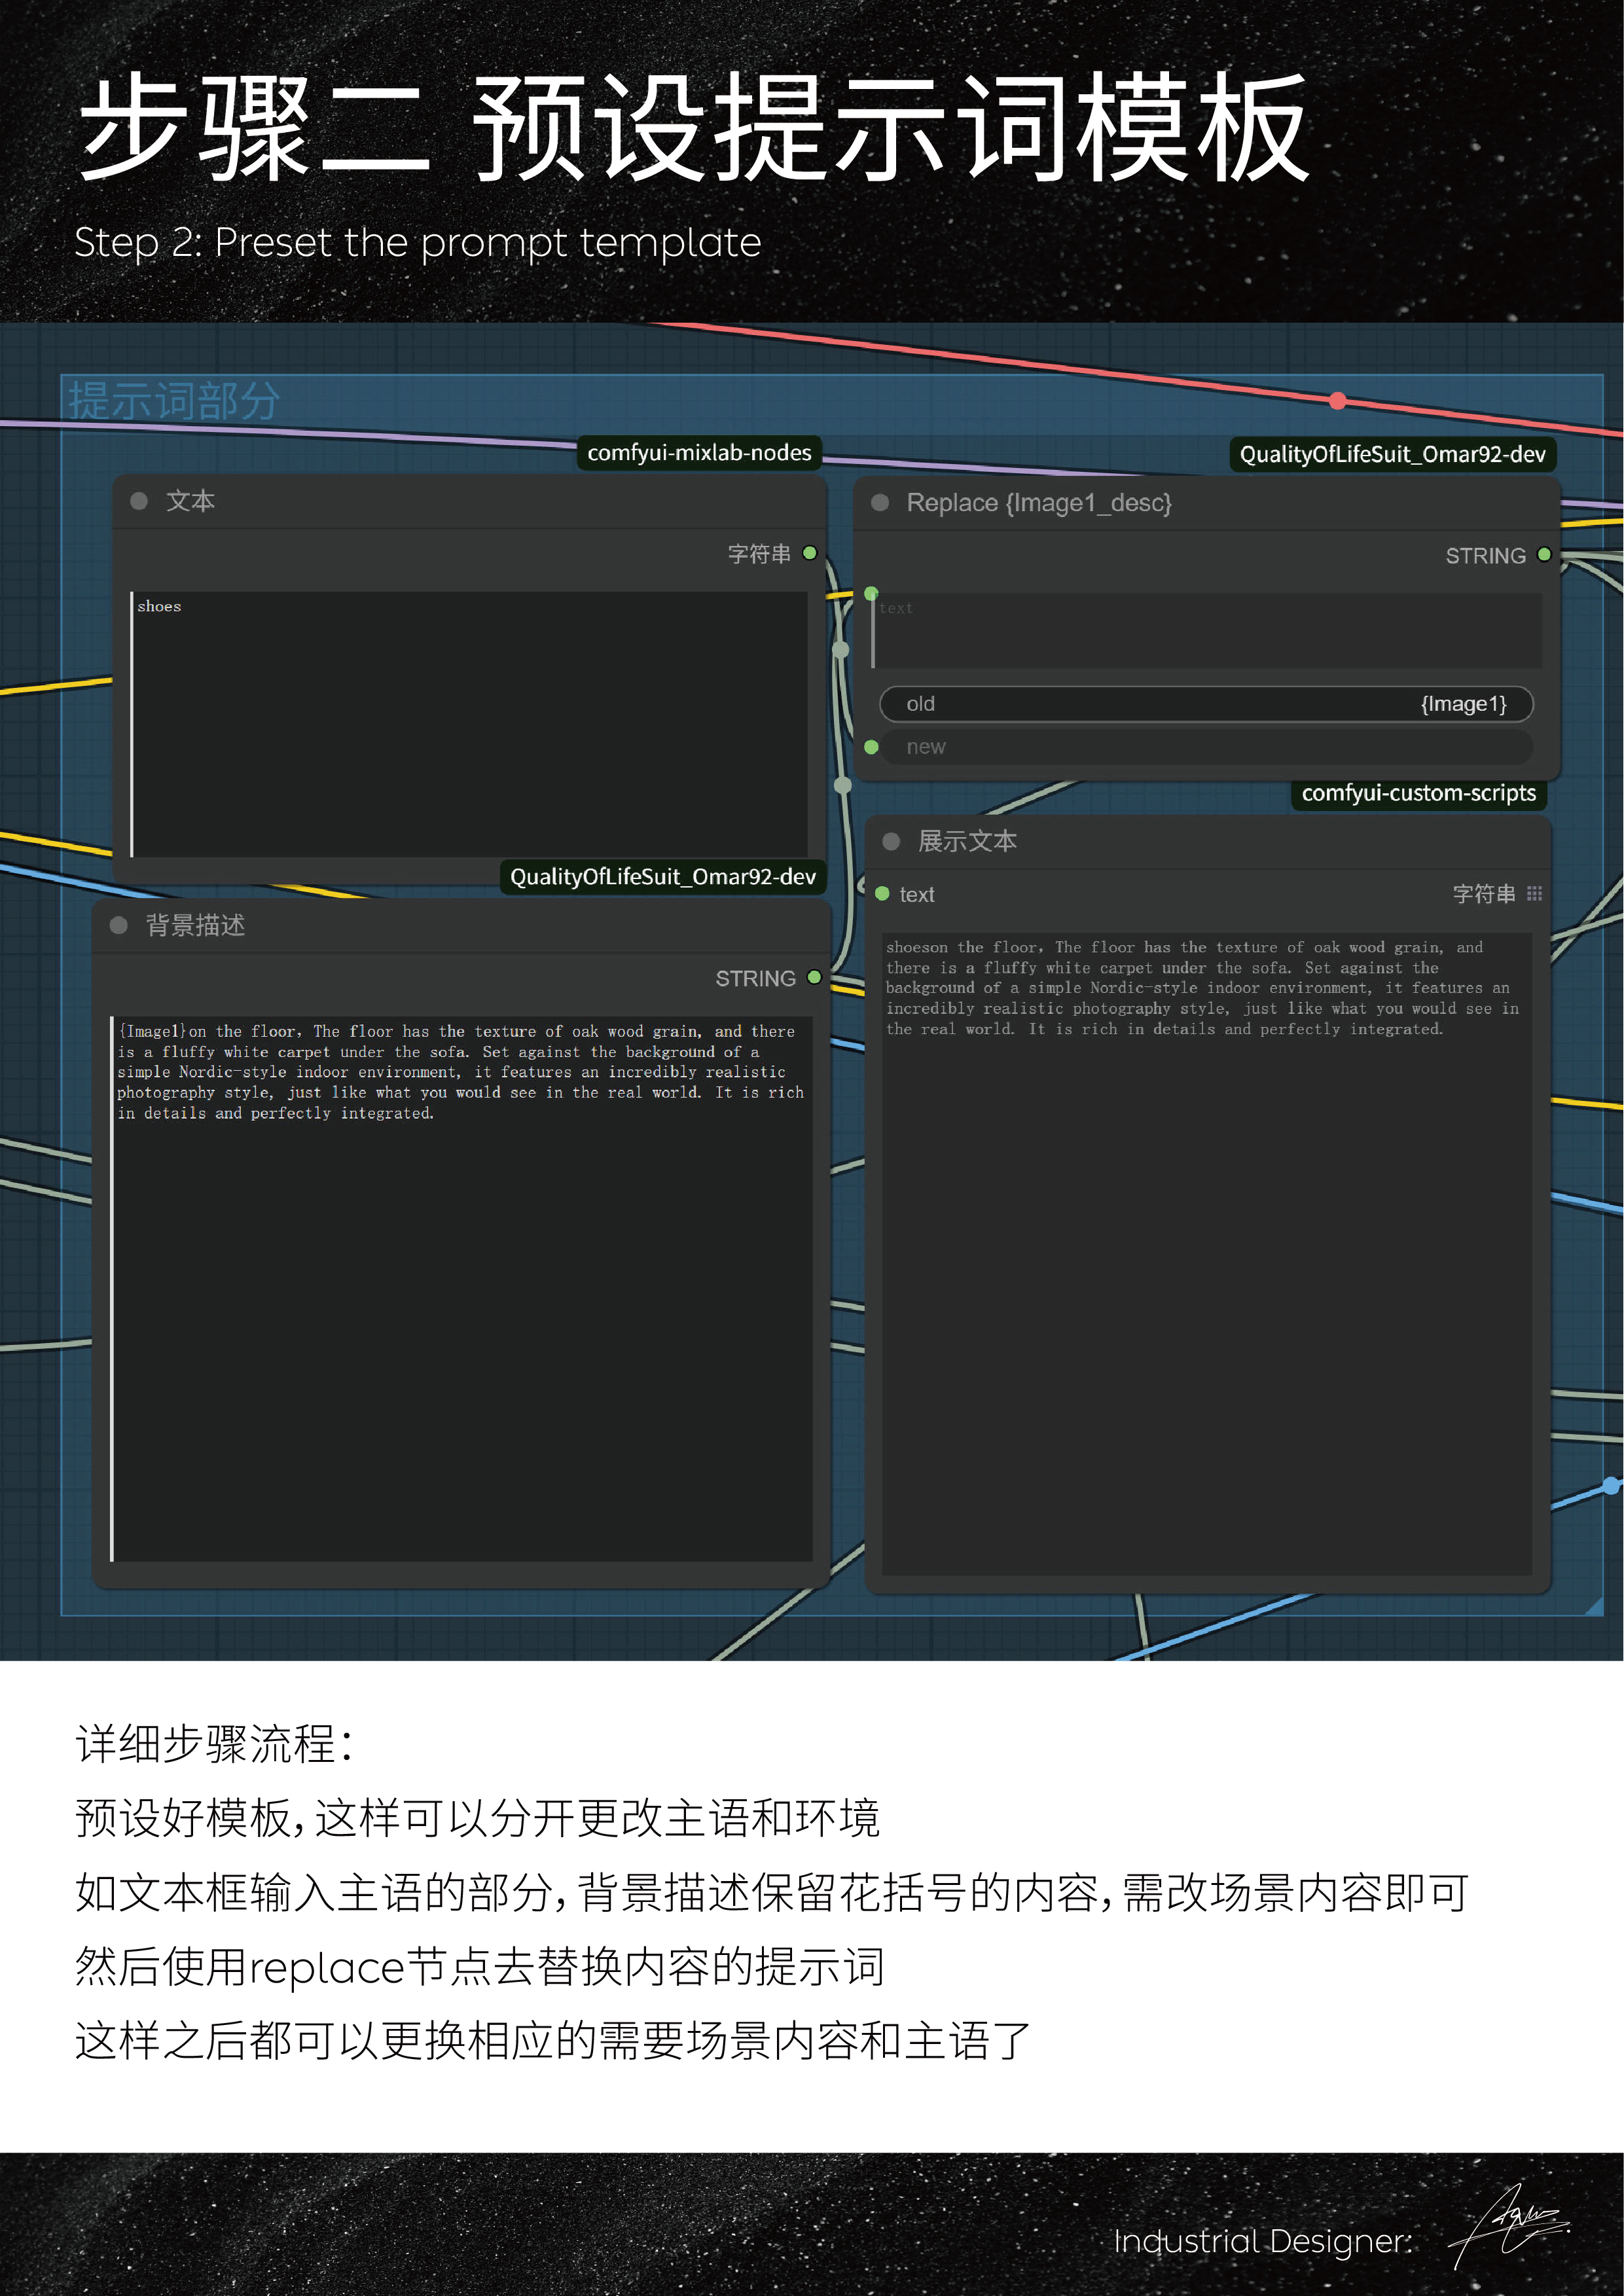Click the new input socket on Replace node
1624x2296 pixels.
pyautogui.click(x=872, y=746)
